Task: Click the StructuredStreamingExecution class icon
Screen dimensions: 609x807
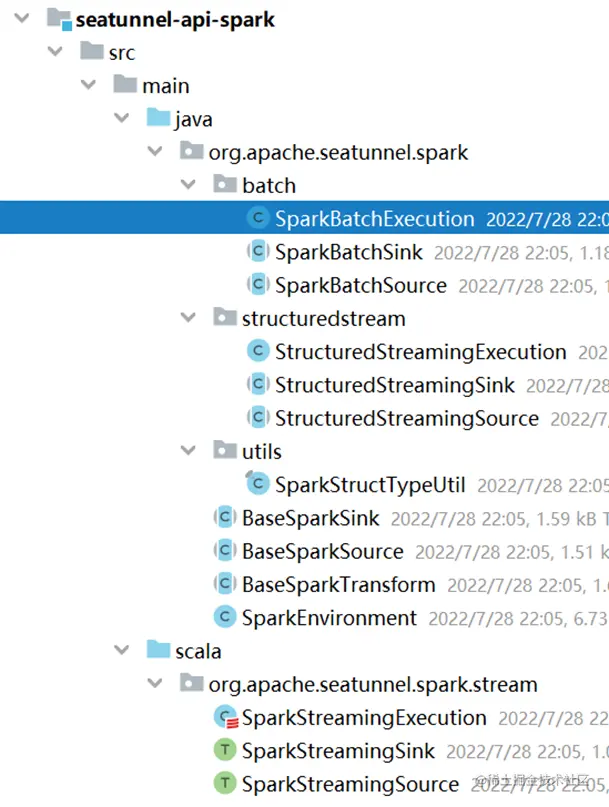Action: coord(258,350)
